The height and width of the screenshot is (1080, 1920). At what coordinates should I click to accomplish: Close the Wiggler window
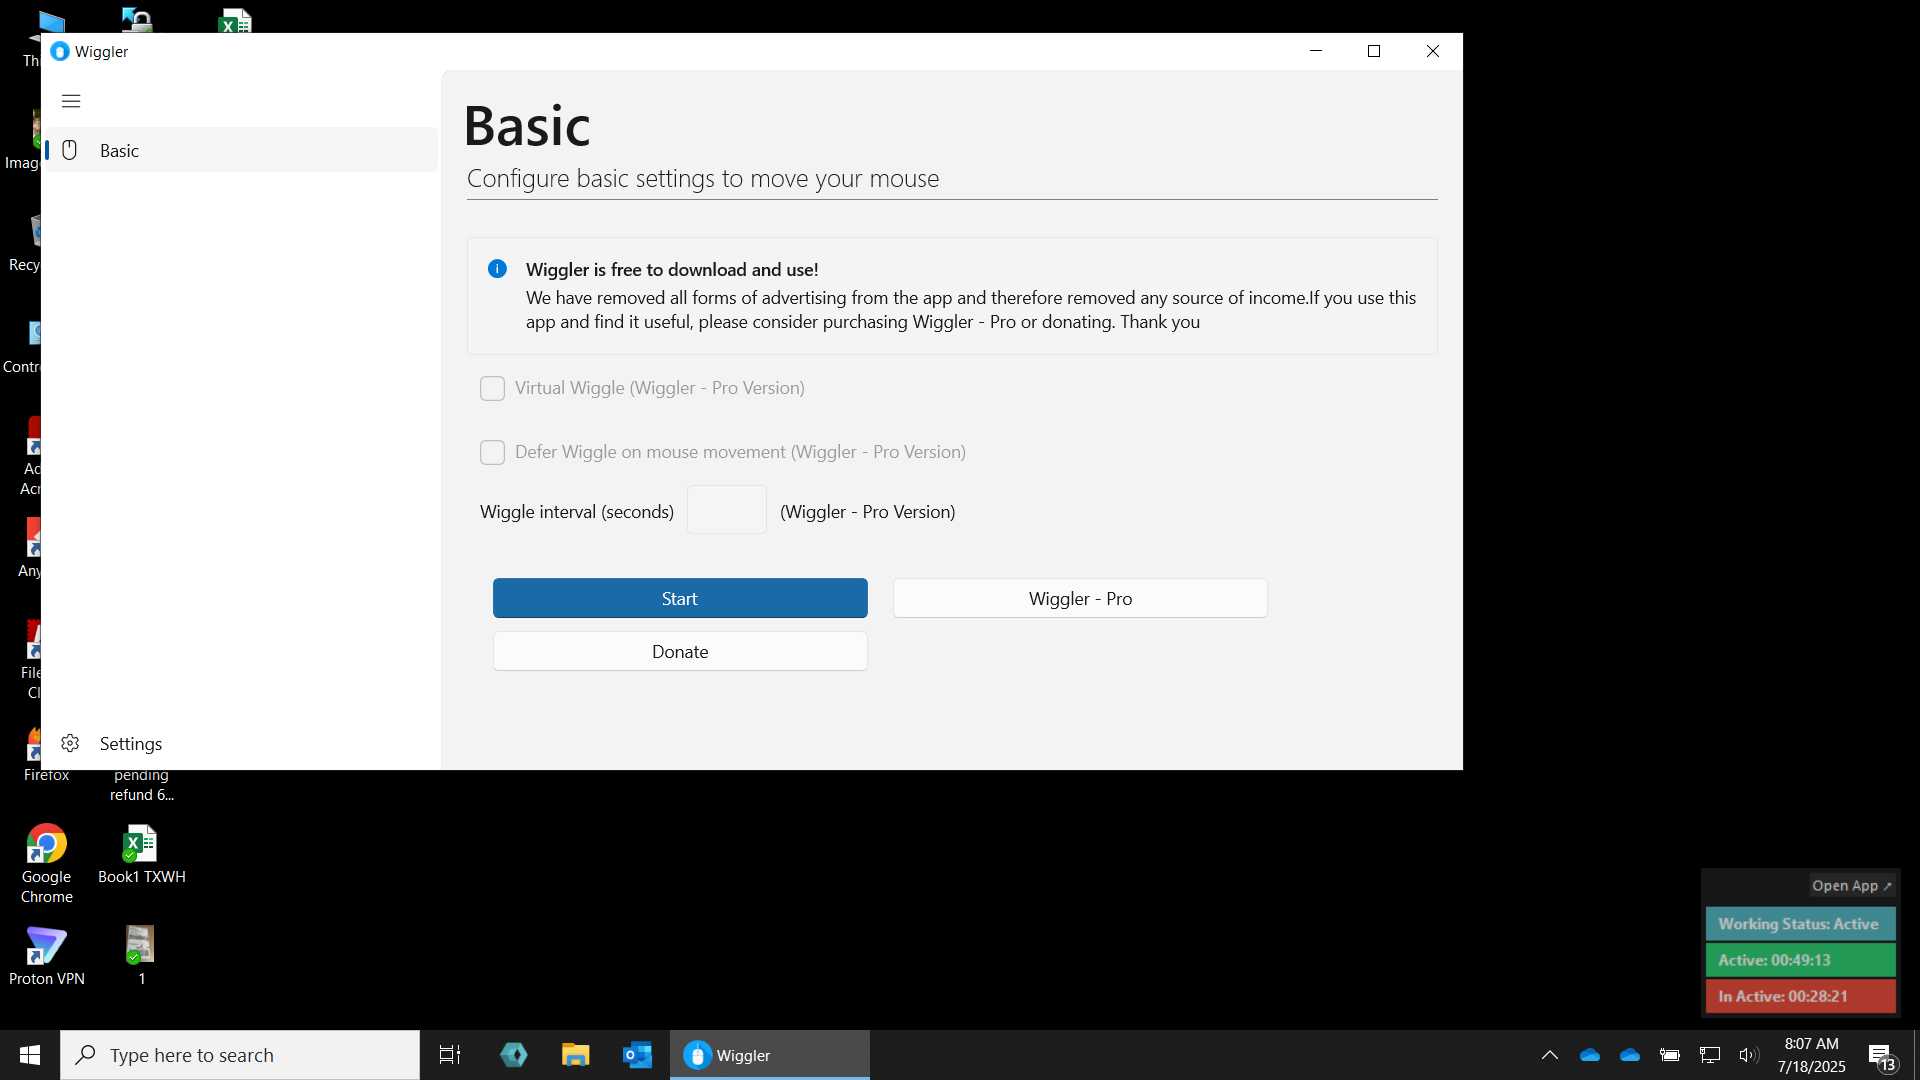click(x=1433, y=51)
